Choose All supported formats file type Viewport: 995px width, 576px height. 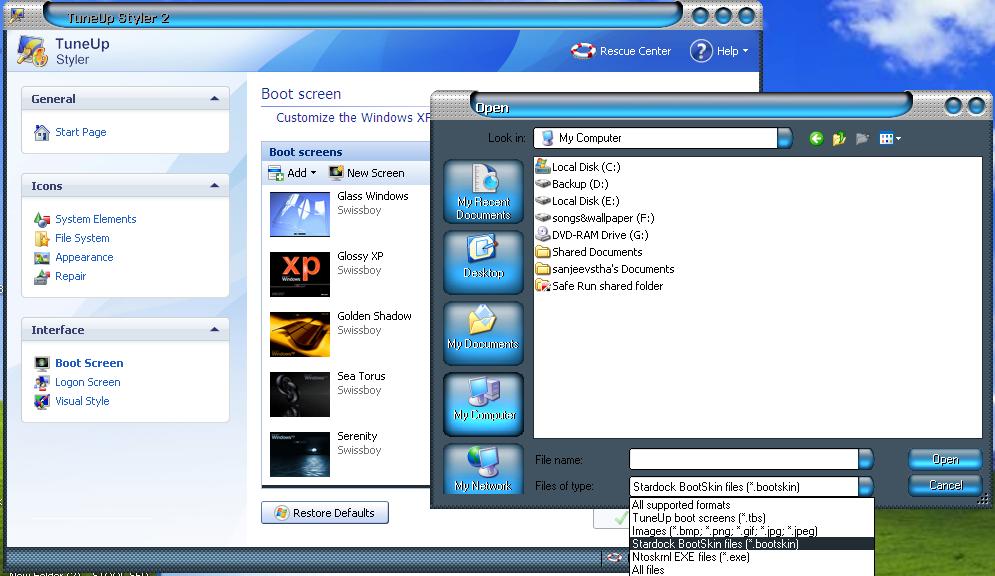pos(752,505)
